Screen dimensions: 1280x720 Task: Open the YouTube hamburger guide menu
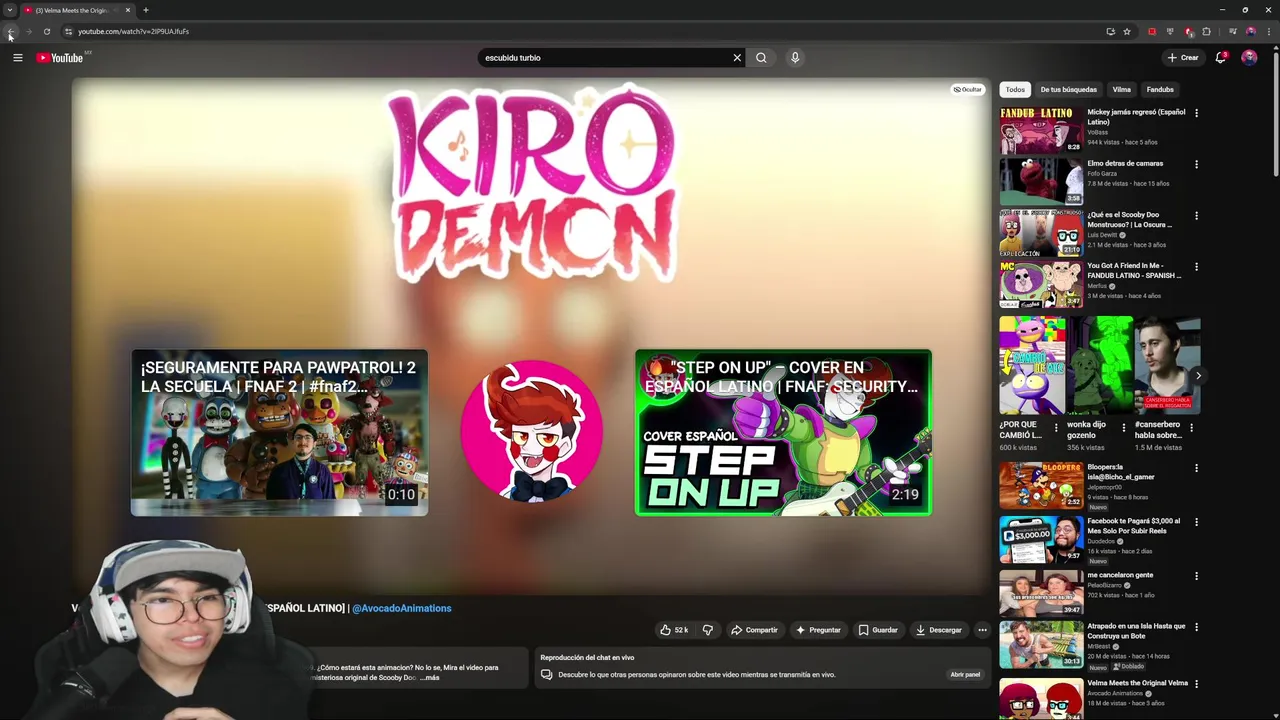17,58
